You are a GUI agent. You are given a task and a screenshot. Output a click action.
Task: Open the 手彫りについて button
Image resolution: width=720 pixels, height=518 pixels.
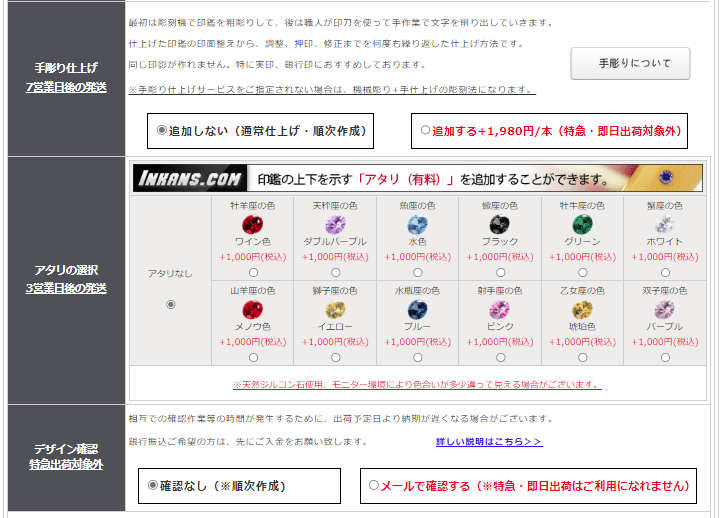[630, 63]
